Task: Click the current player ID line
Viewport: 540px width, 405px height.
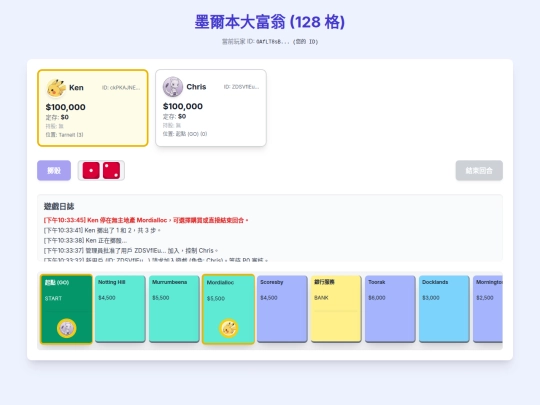Action: [x=270, y=42]
